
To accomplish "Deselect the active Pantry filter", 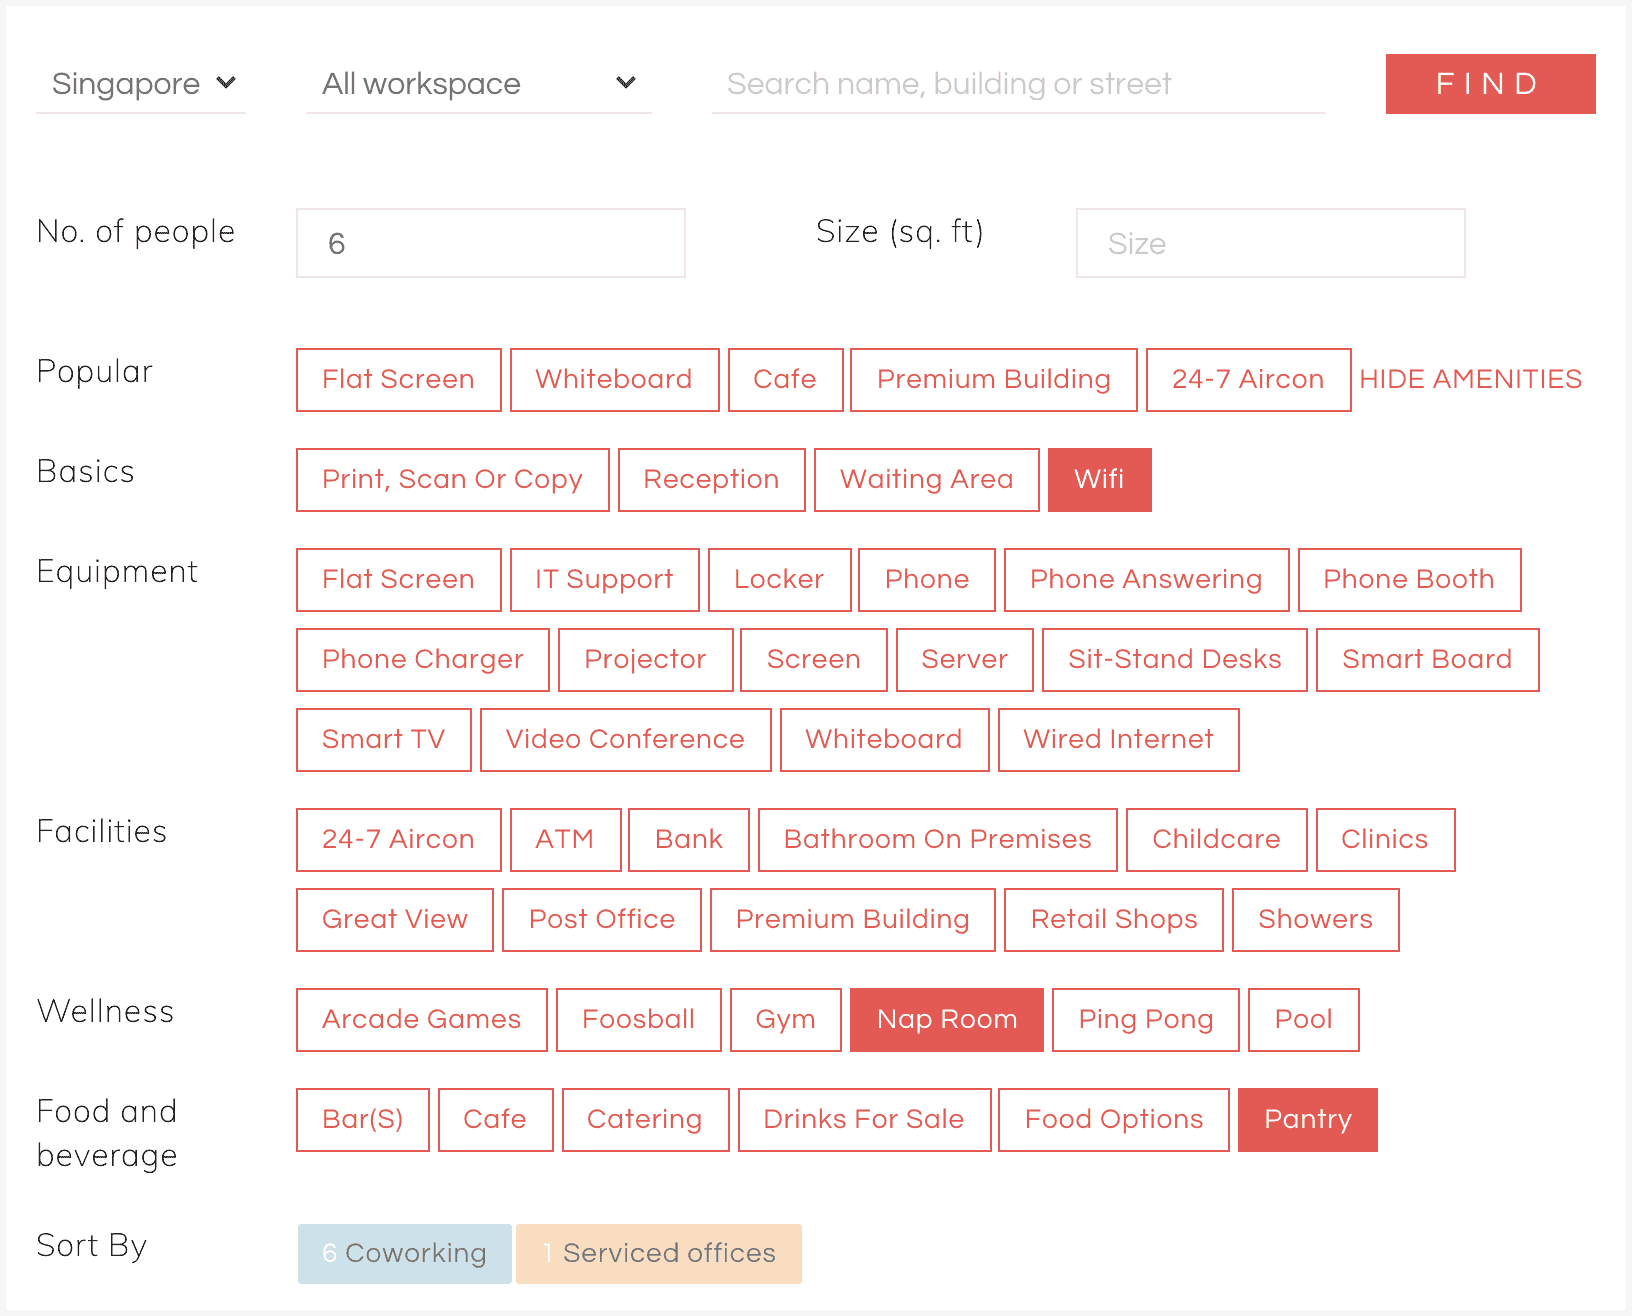I will click(x=1308, y=1120).
